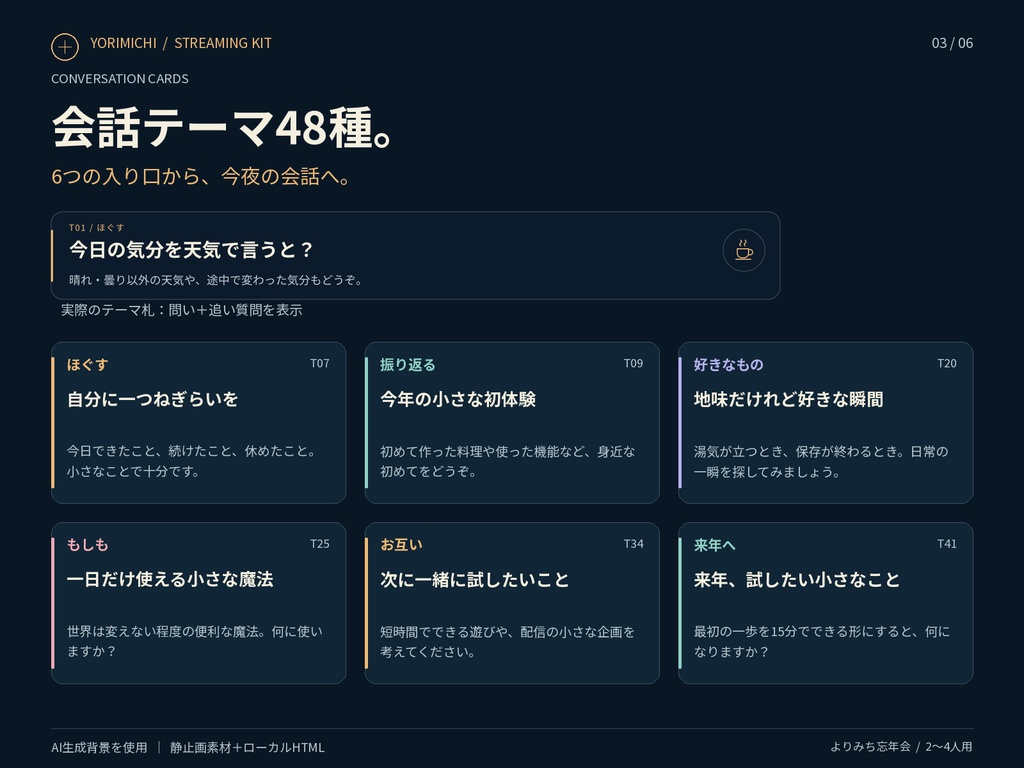
Task: Click the footer text 静止画素材＋ローカルHTML
Action: [x=248, y=747]
